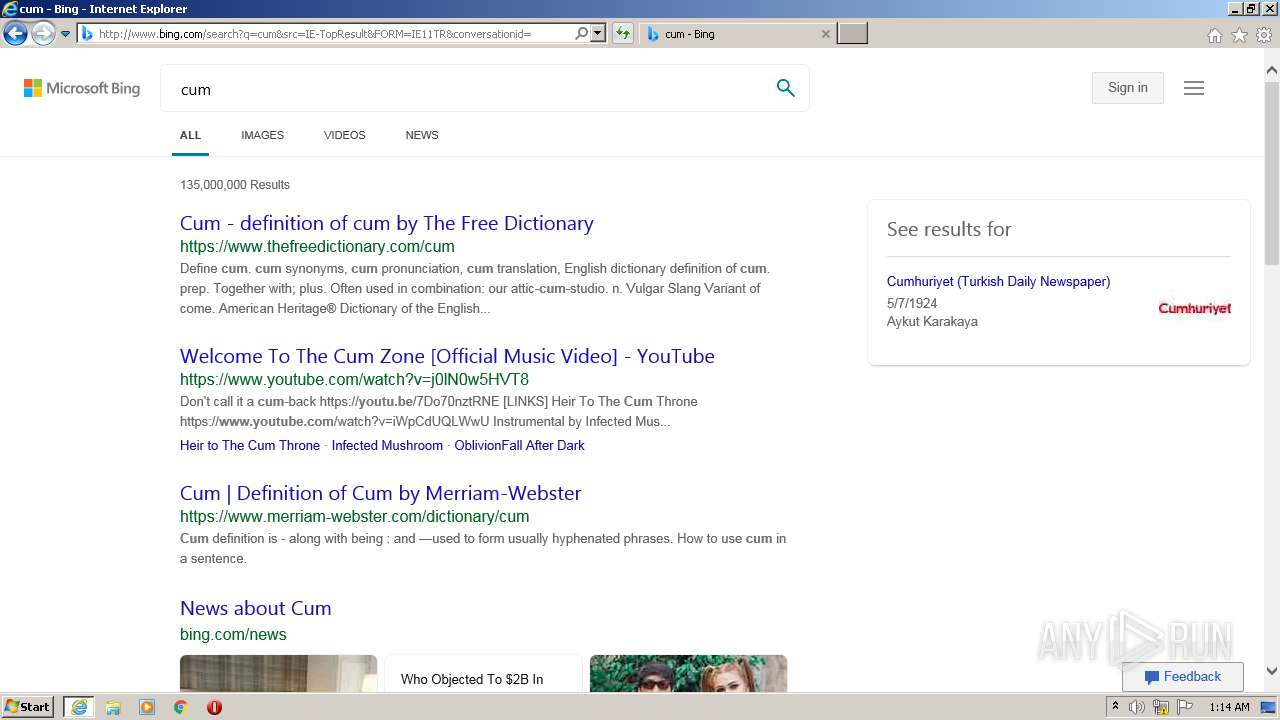Click the browser Forward arrow button

pyautogui.click(x=43, y=34)
